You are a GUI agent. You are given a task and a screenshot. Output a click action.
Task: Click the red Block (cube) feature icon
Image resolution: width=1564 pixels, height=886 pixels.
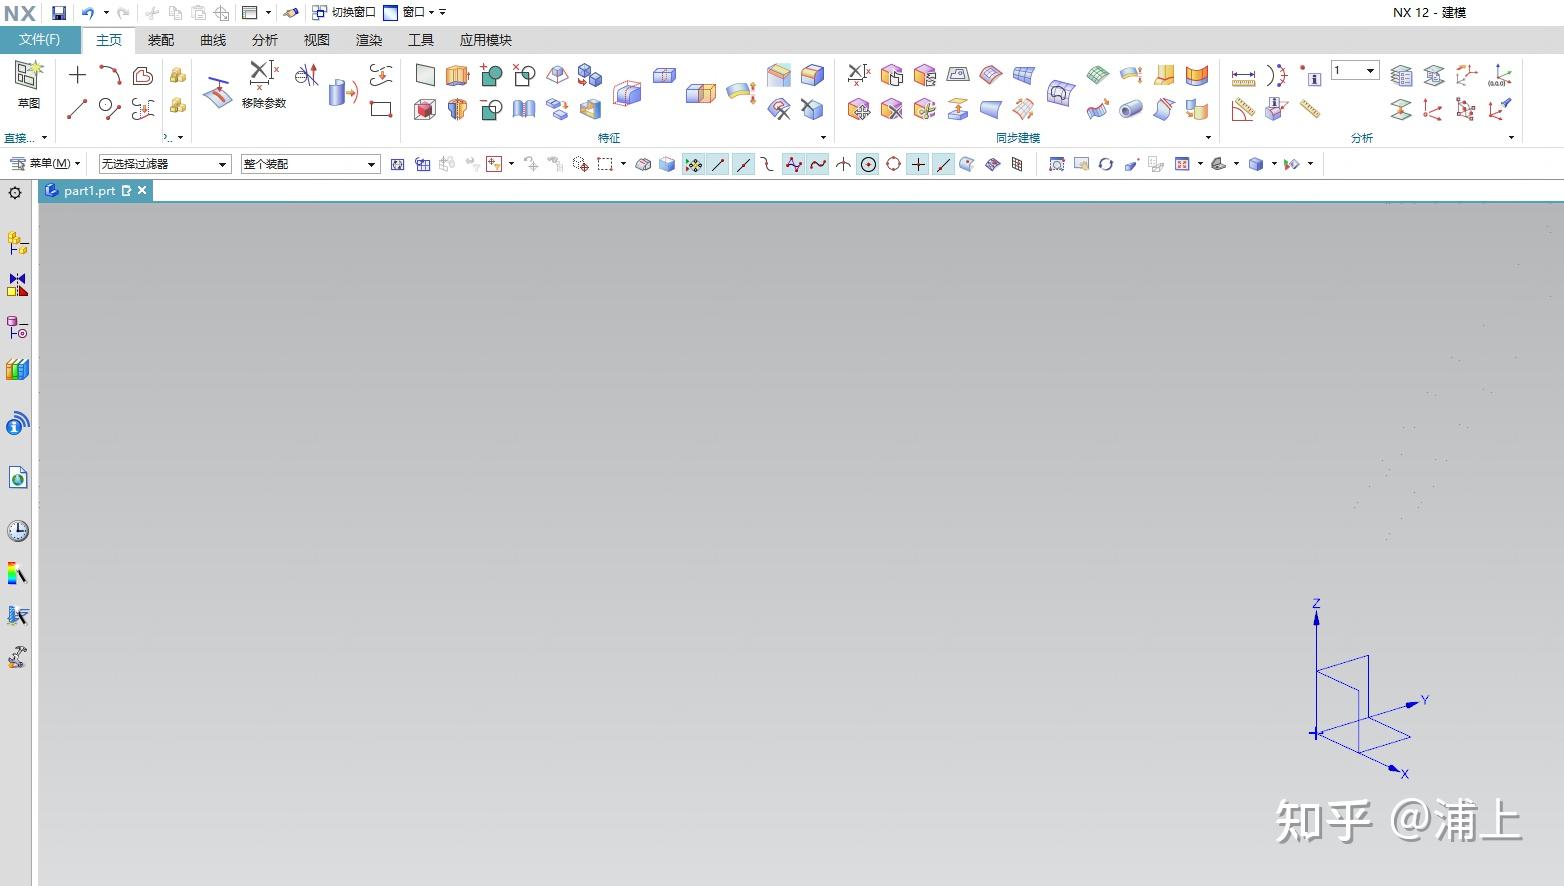pyautogui.click(x=425, y=109)
